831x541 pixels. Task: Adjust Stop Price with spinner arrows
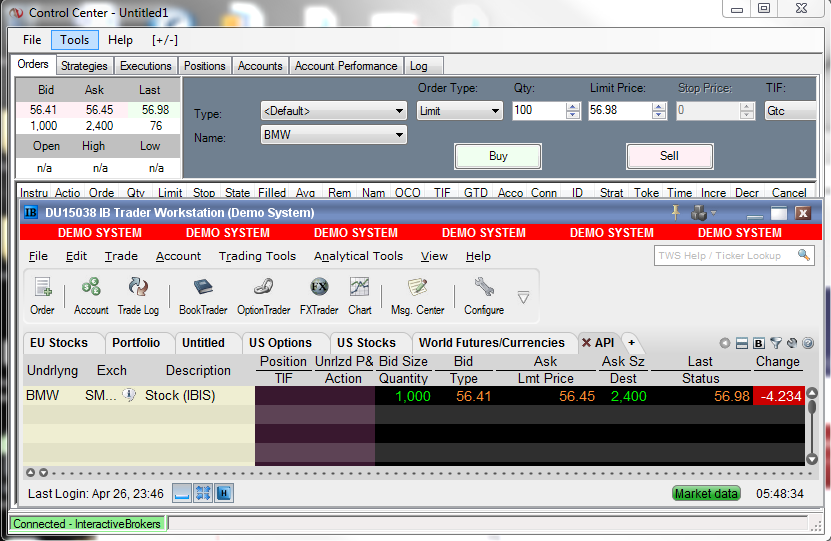pos(747,111)
